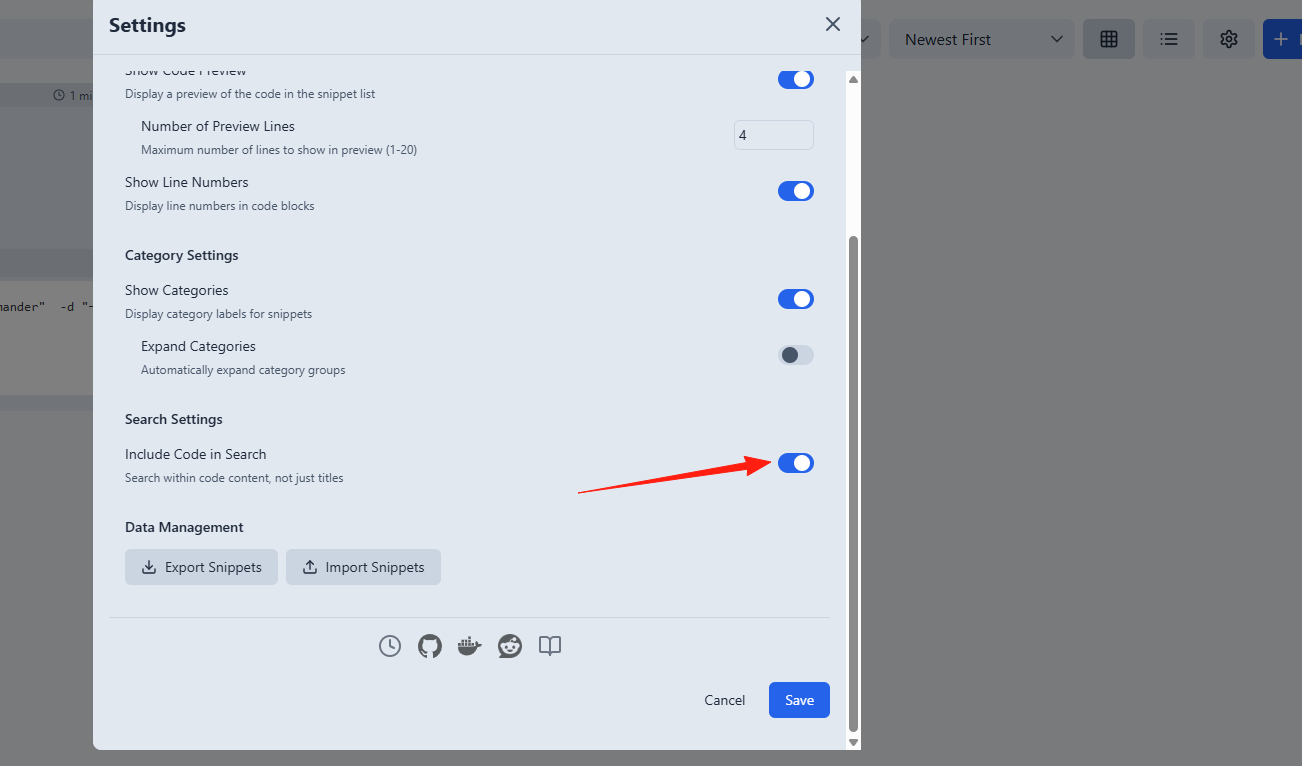Click the settings scrollbar up arrow
Screen dimensions: 1302x766
pos(853,78)
